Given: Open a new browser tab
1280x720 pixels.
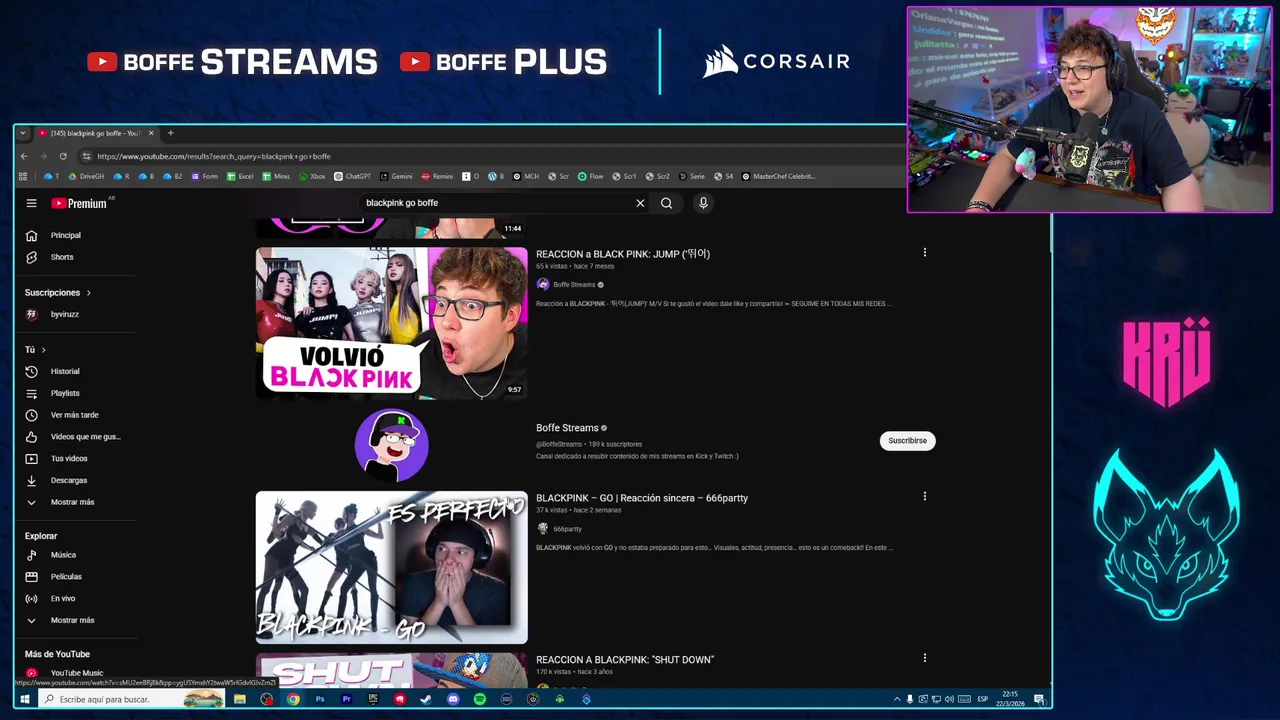Looking at the screenshot, I should pyautogui.click(x=170, y=133).
